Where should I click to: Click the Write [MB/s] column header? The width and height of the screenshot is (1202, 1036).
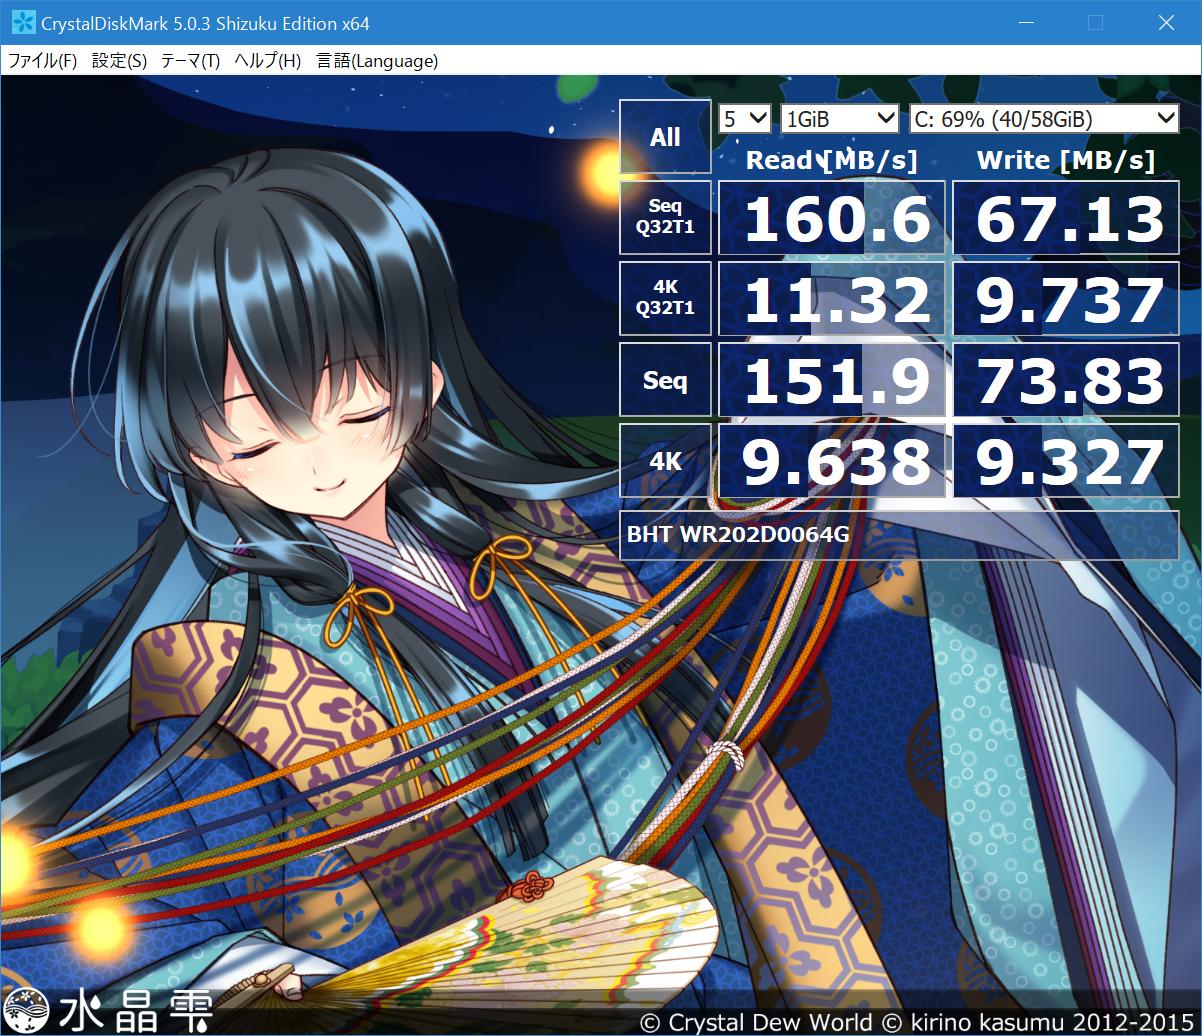(x=1066, y=160)
